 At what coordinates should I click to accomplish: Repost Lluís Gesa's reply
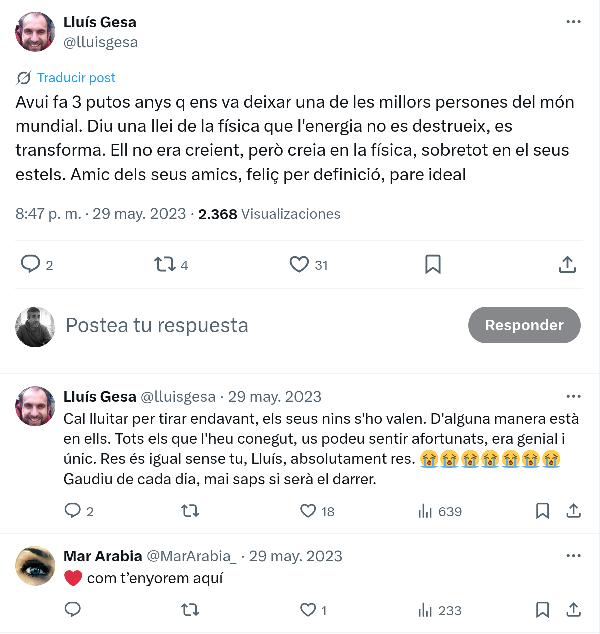pos(189,511)
